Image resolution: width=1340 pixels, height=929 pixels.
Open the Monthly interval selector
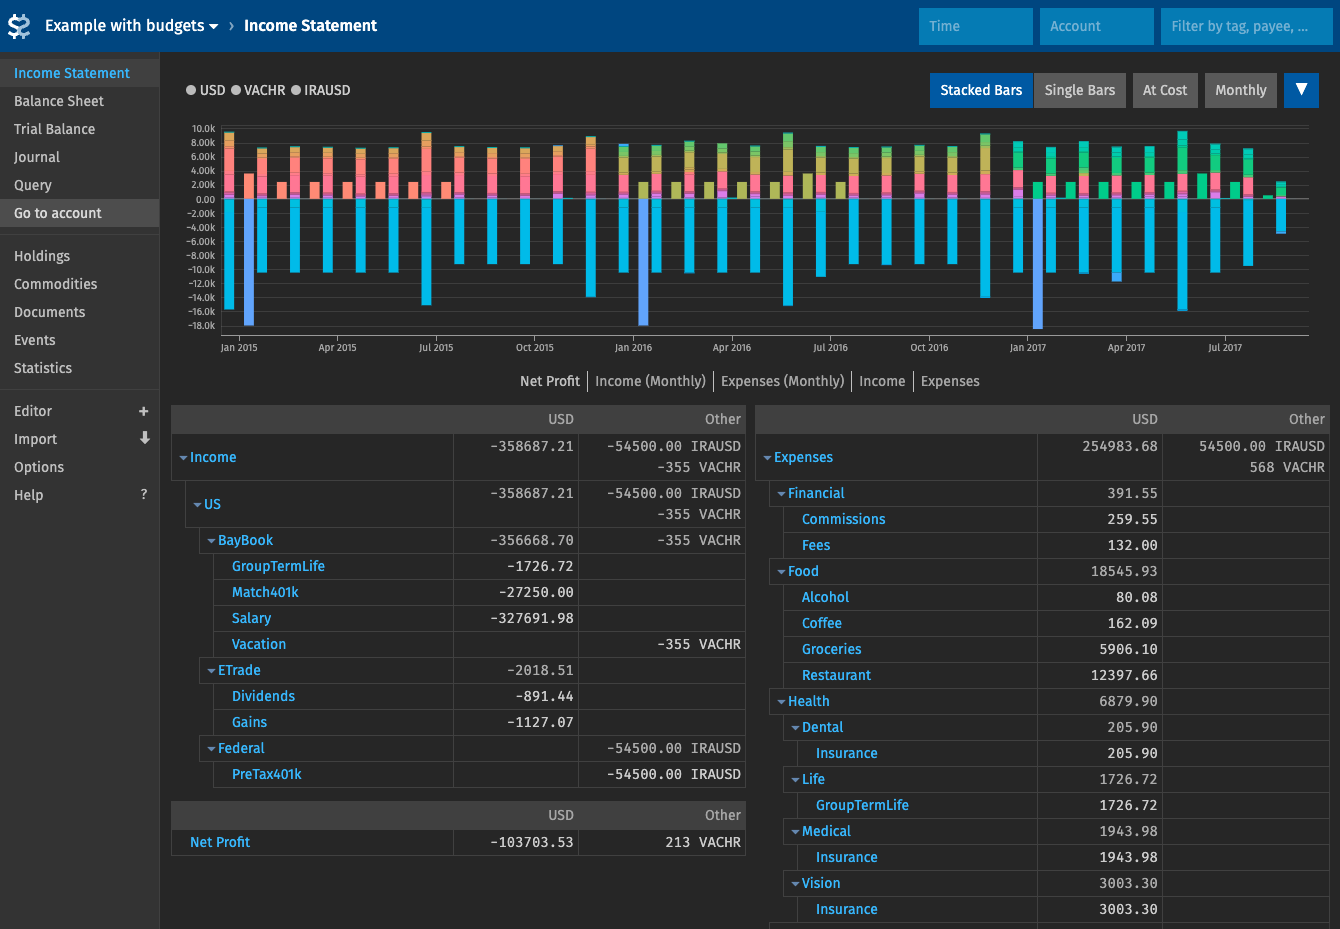click(1241, 90)
